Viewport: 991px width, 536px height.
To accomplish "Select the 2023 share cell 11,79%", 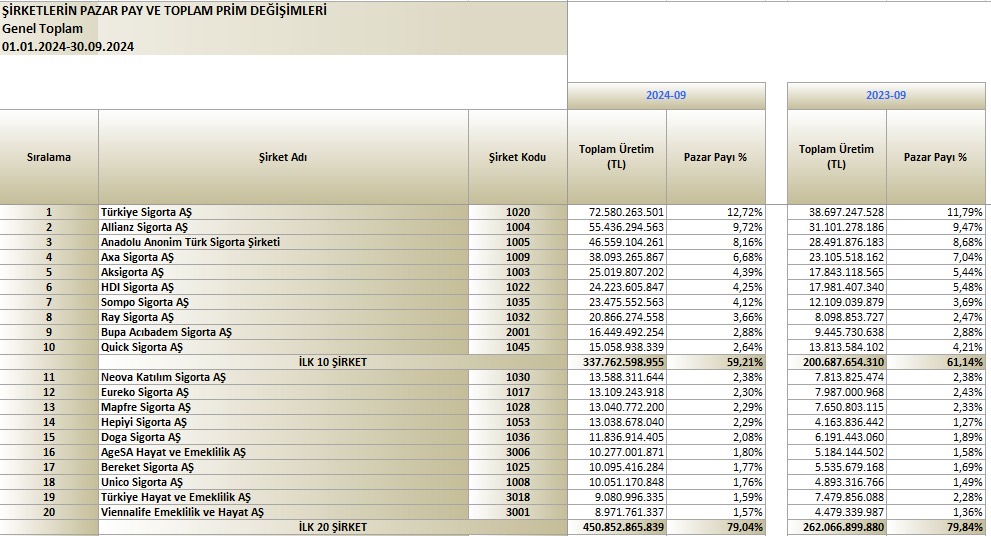I will click(936, 212).
